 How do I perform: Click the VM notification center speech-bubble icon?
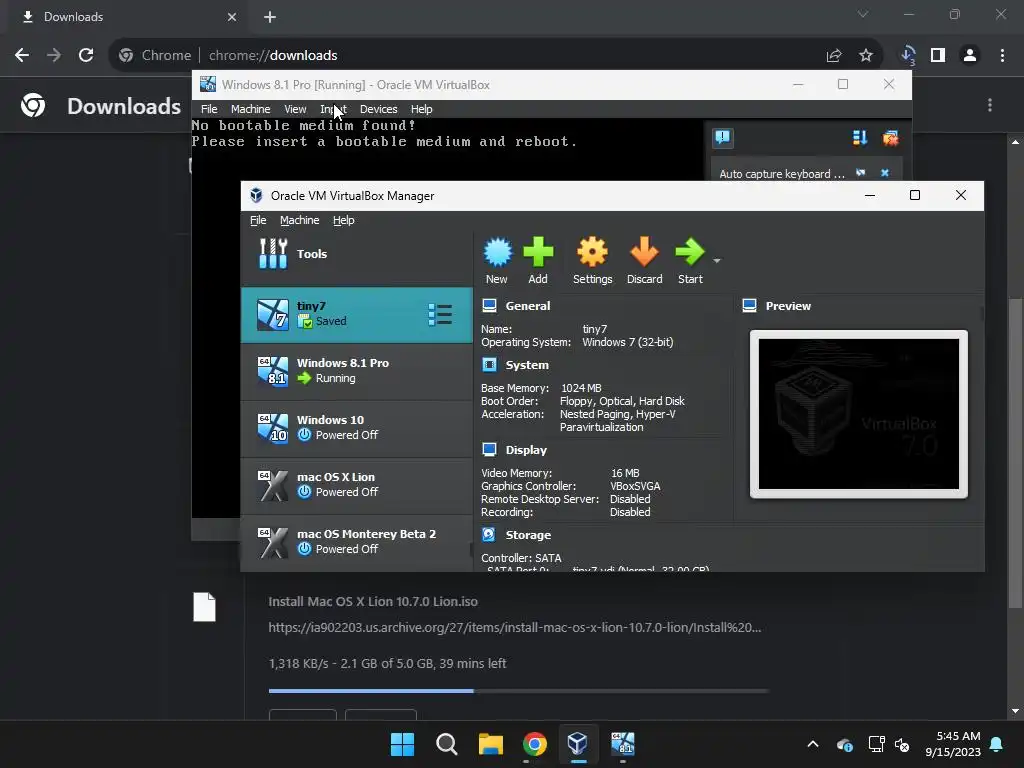pos(722,137)
